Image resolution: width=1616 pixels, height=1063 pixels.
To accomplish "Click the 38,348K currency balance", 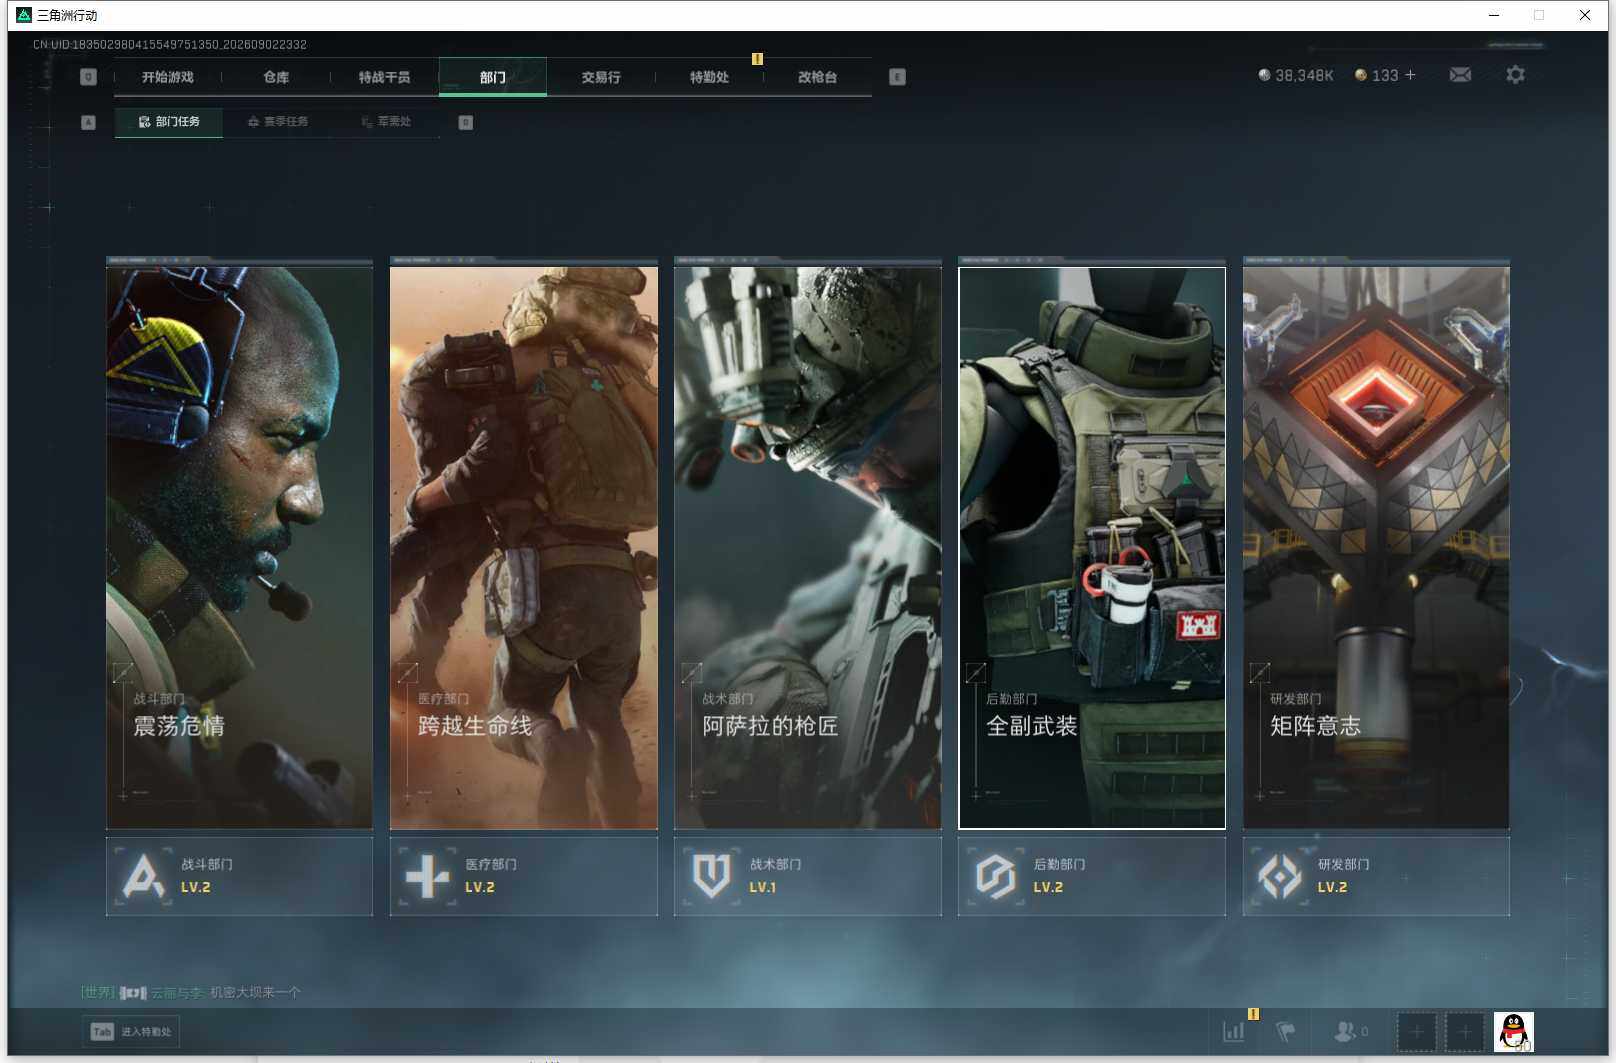I will (x=1304, y=75).
